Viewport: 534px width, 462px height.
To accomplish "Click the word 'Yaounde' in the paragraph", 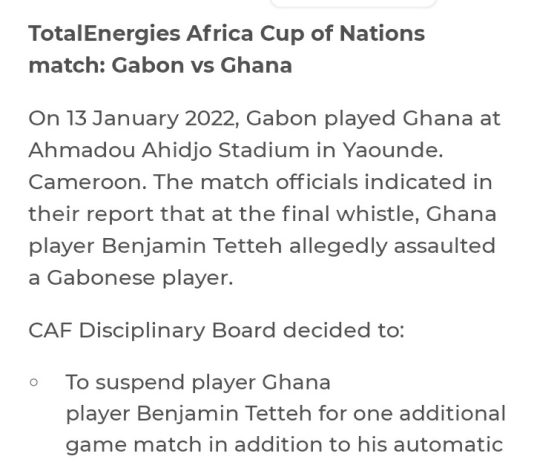I will pos(392,150).
